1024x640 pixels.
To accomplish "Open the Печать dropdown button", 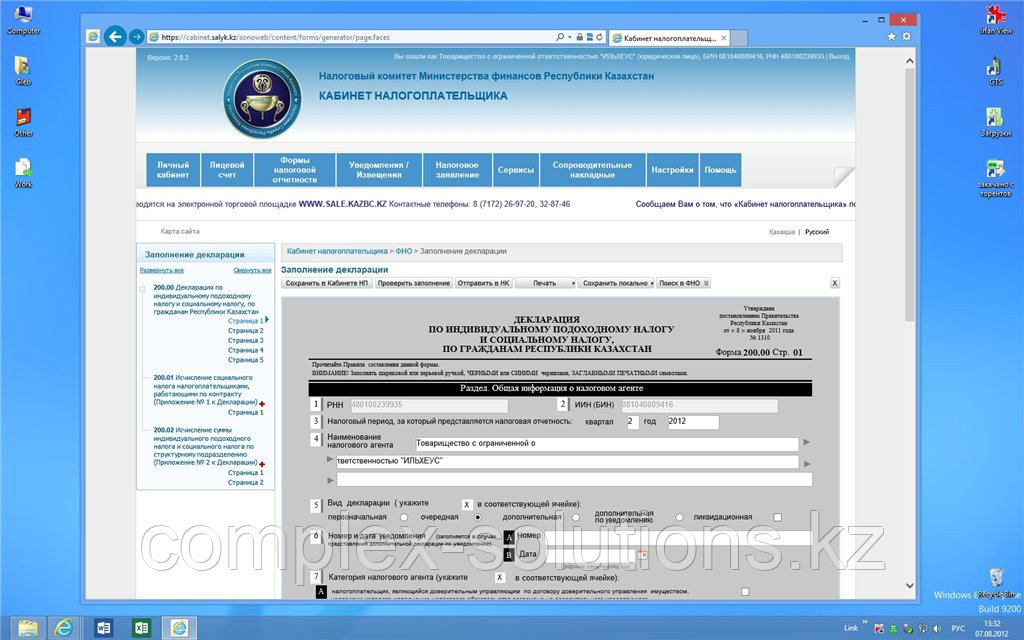I will [x=546, y=283].
